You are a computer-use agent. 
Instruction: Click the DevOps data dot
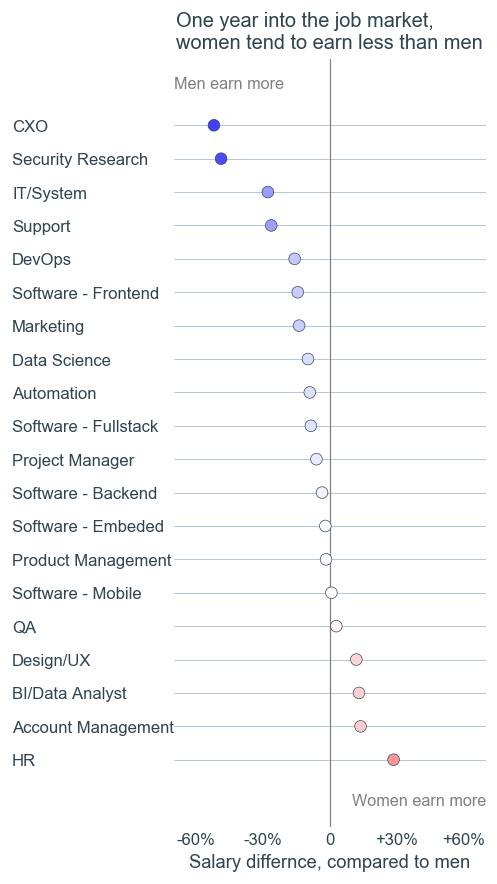[294, 259]
